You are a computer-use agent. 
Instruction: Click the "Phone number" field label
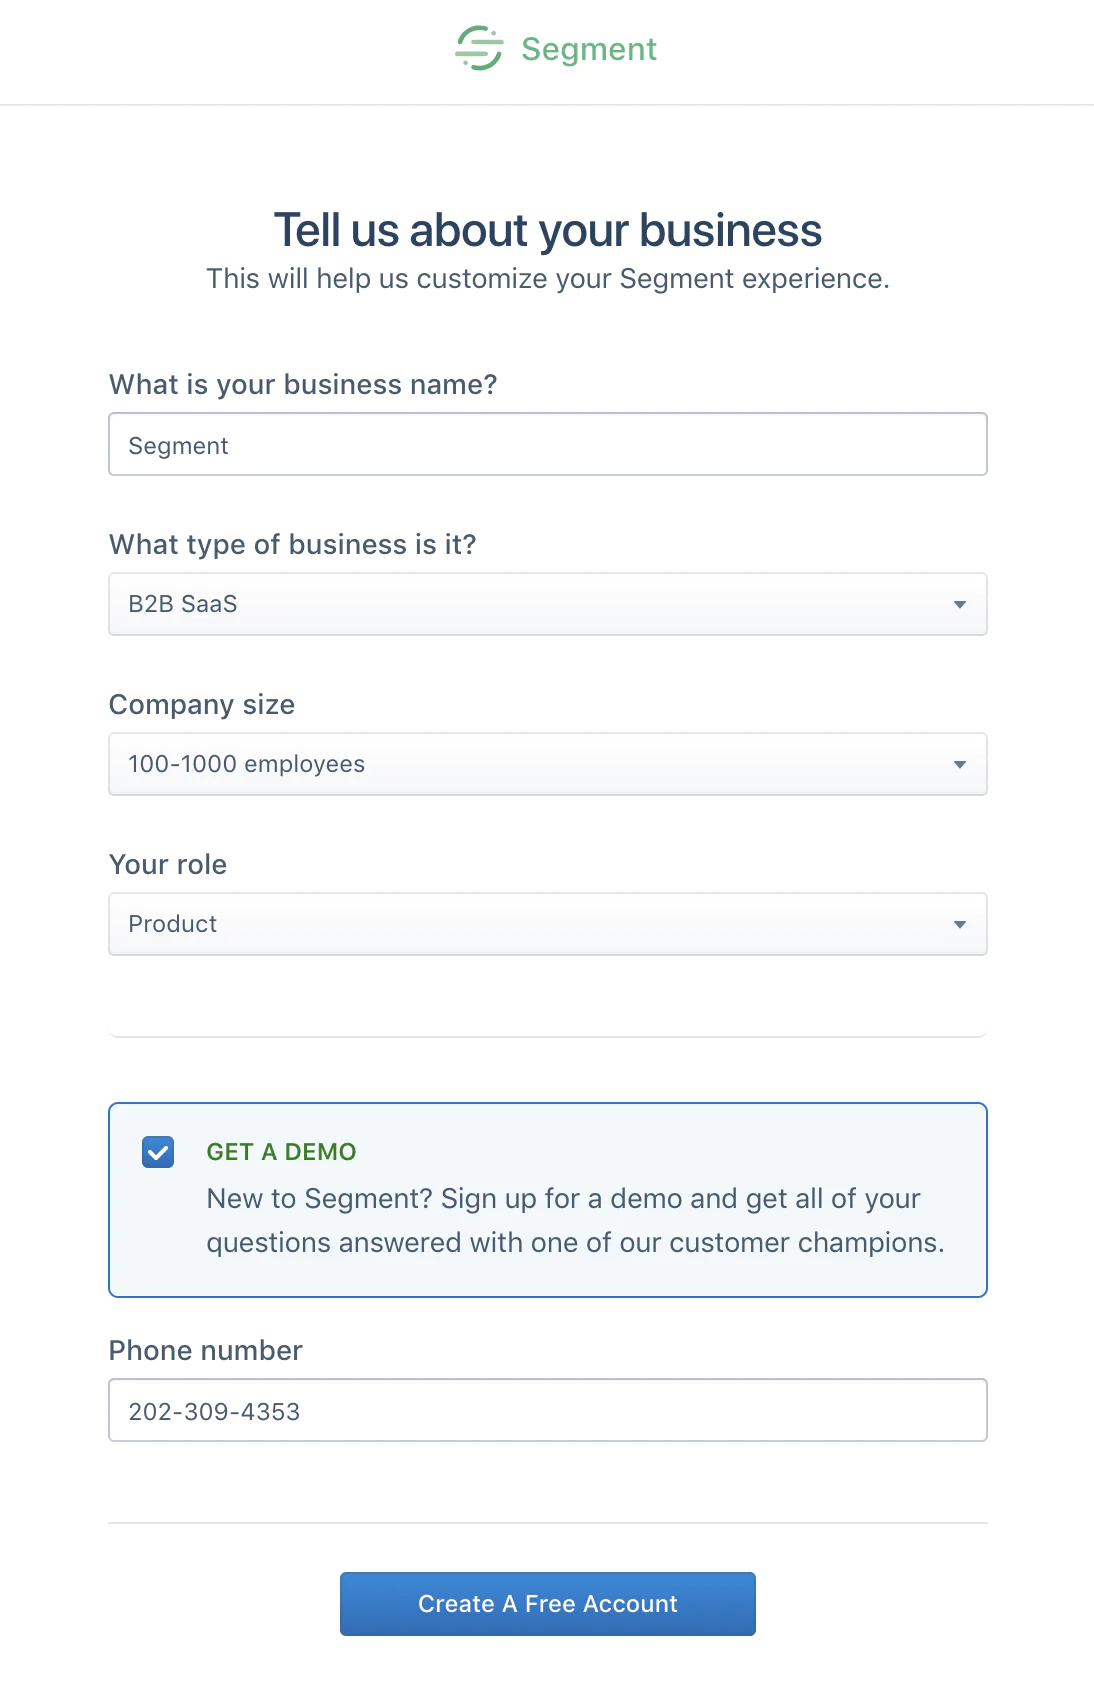click(205, 1351)
